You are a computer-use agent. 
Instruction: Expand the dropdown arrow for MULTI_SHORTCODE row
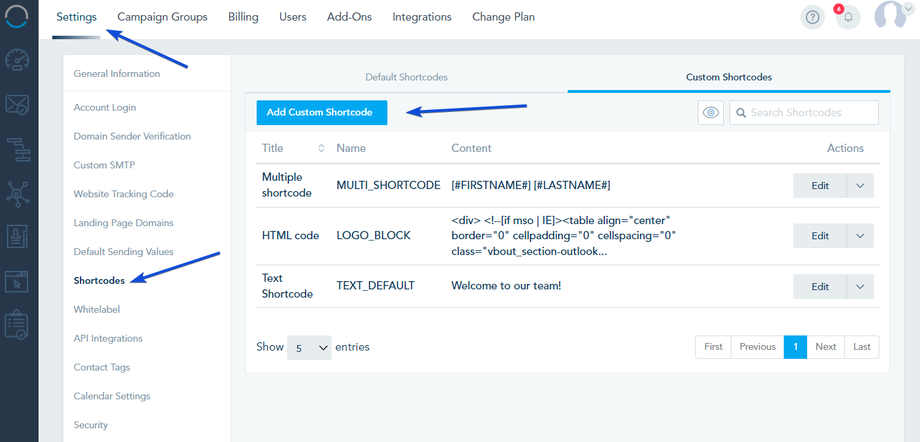pyautogui.click(x=860, y=185)
